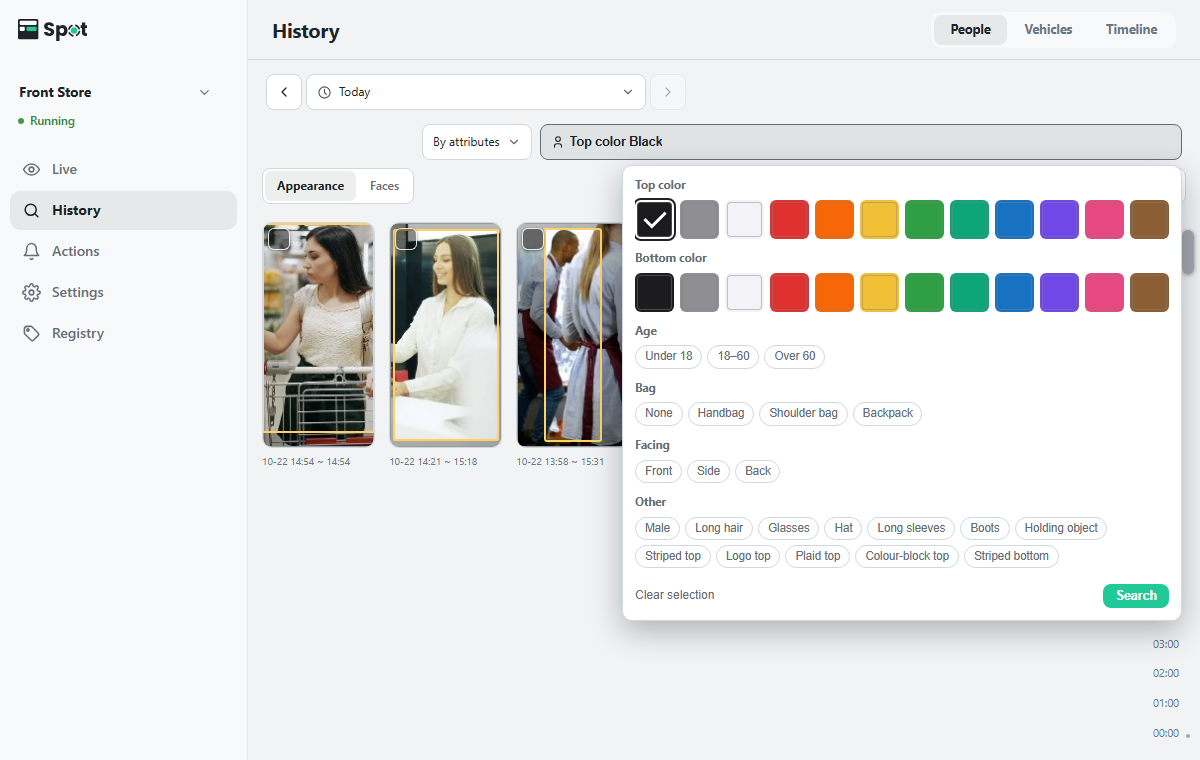Select the Appearance tab
The image size is (1200, 760).
click(310, 186)
